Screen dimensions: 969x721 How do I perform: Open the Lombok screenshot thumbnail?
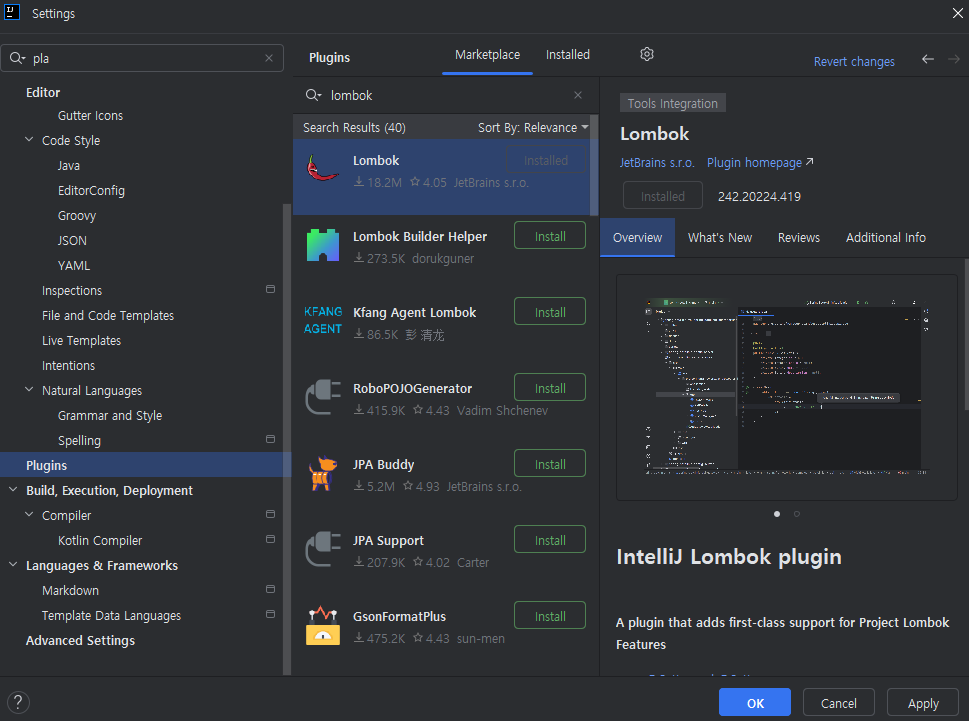pos(787,387)
